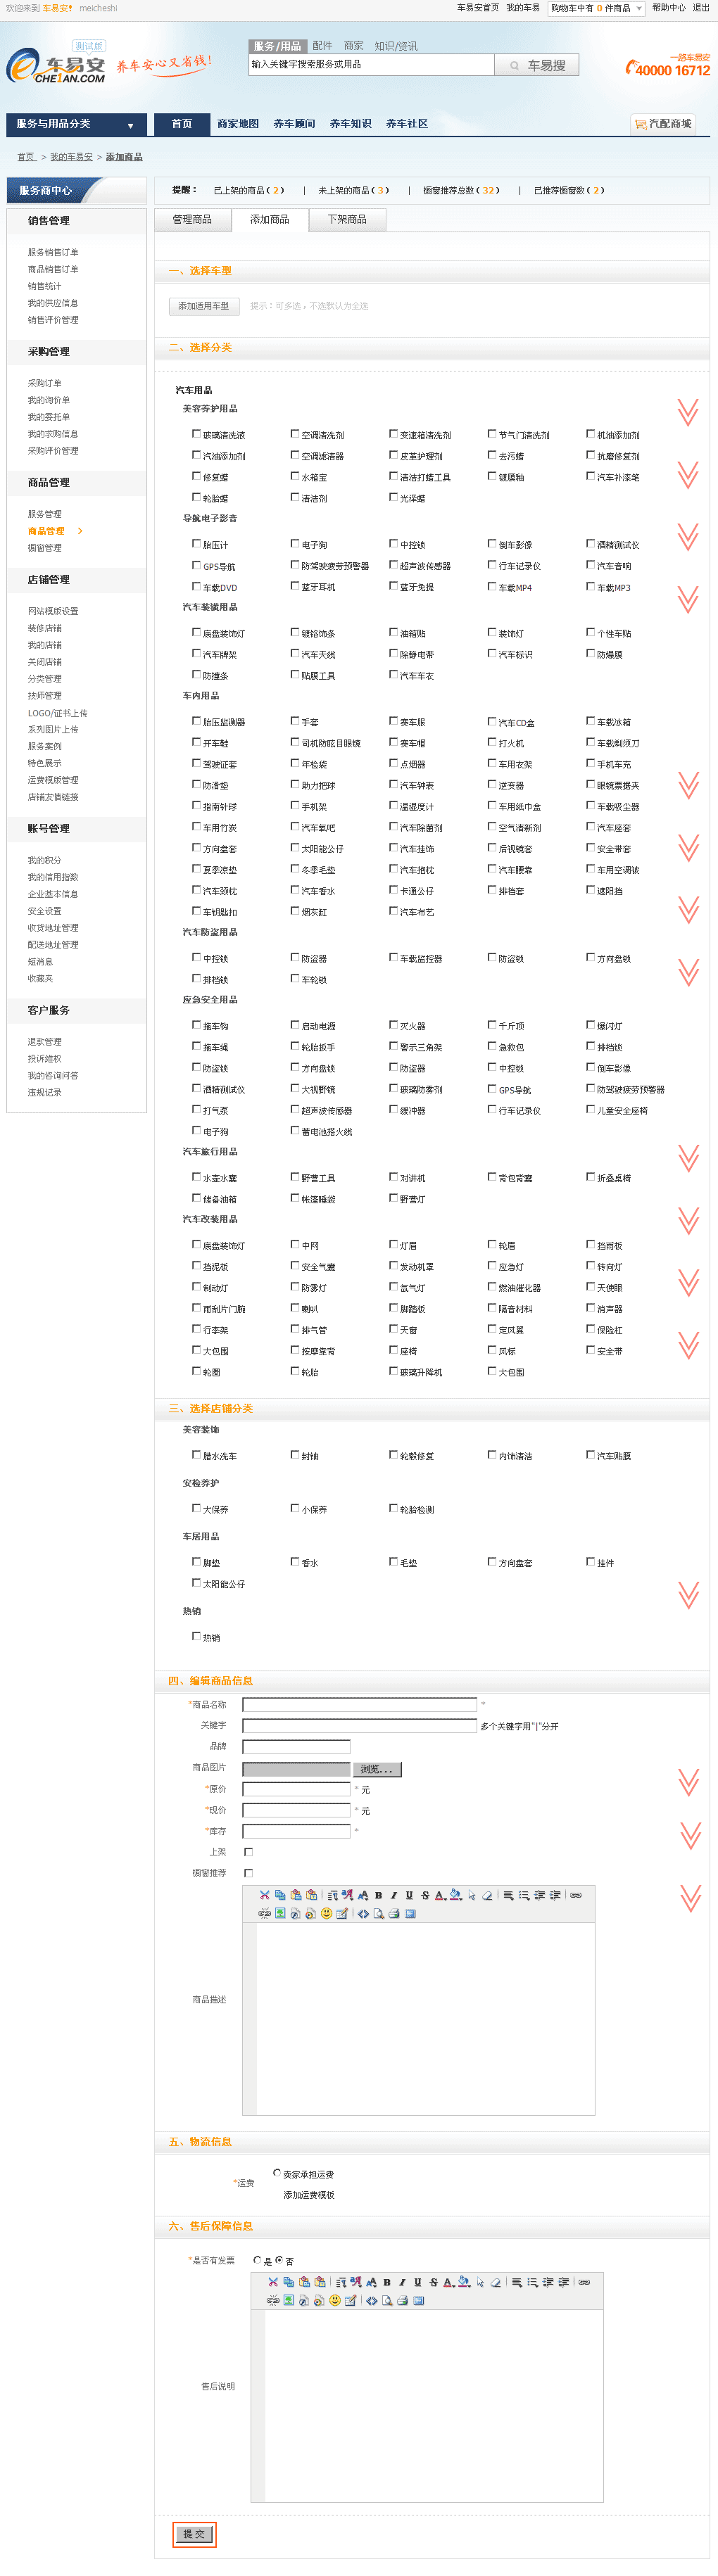Insert emoticon smiley in 售后说明 editor
The width and height of the screenshot is (718, 2576).
coord(334,2300)
